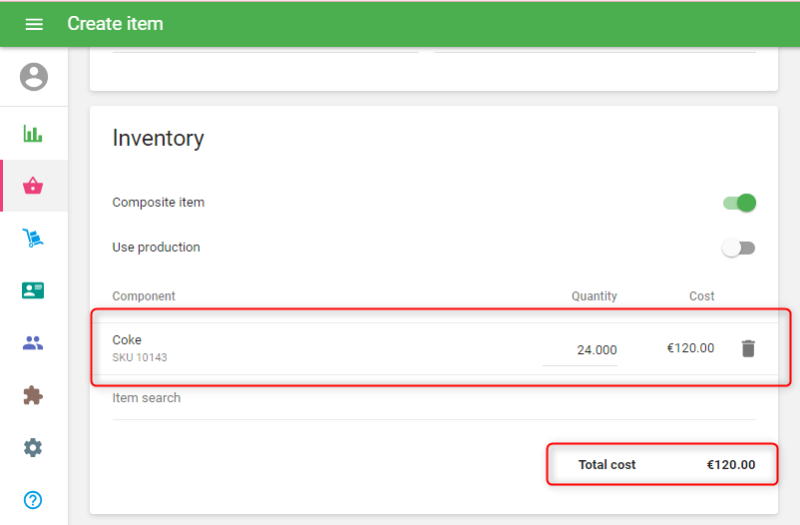
Task: Select the Items basket icon in sidebar
Action: (x=34, y=186)
